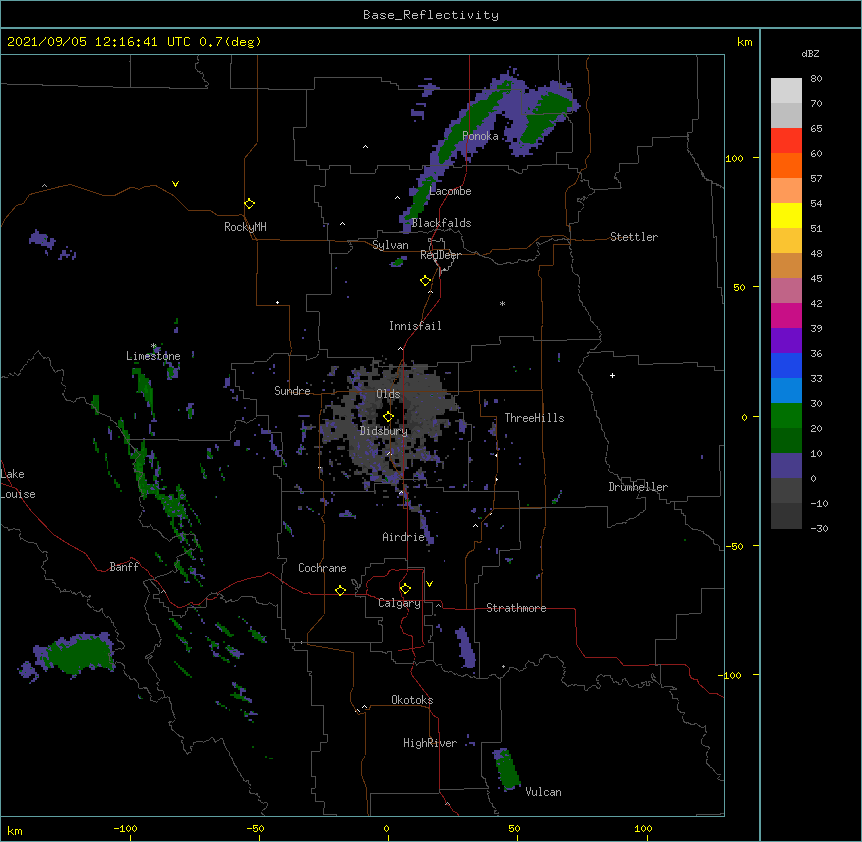The image size is (862, 842).
Task: Select the pink 45–42 dBZ legend swatch
Action: point(786,291)
